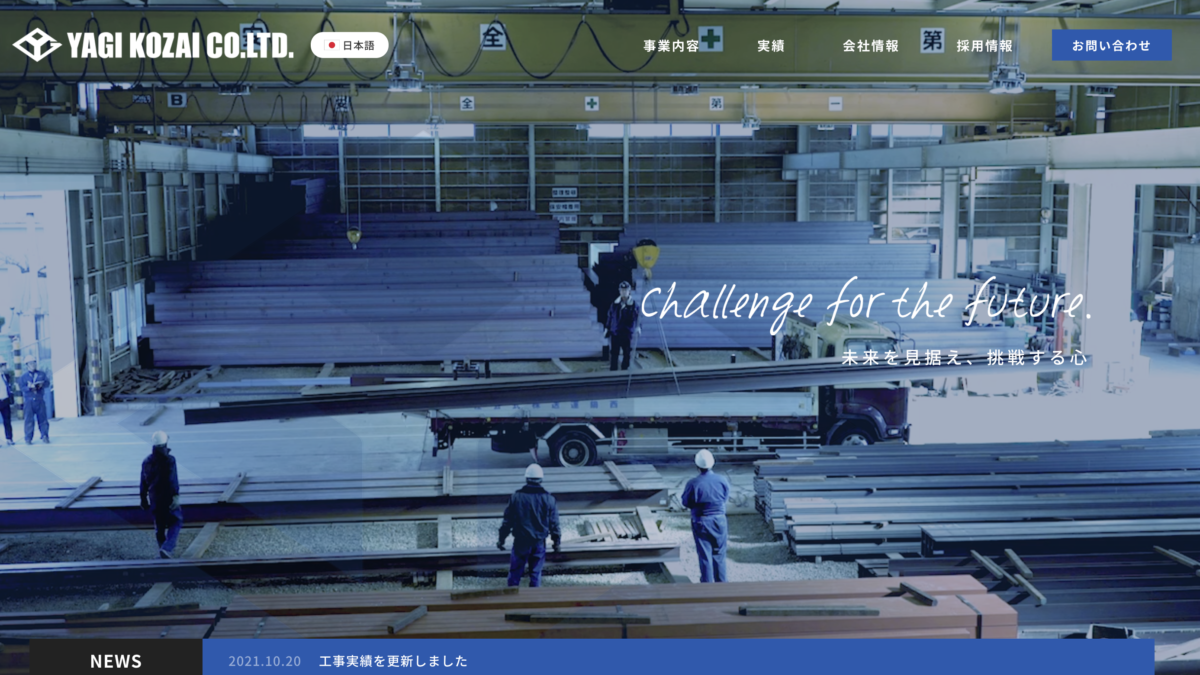Click the white 全 sign on the crane beam

tap(492, 37)
